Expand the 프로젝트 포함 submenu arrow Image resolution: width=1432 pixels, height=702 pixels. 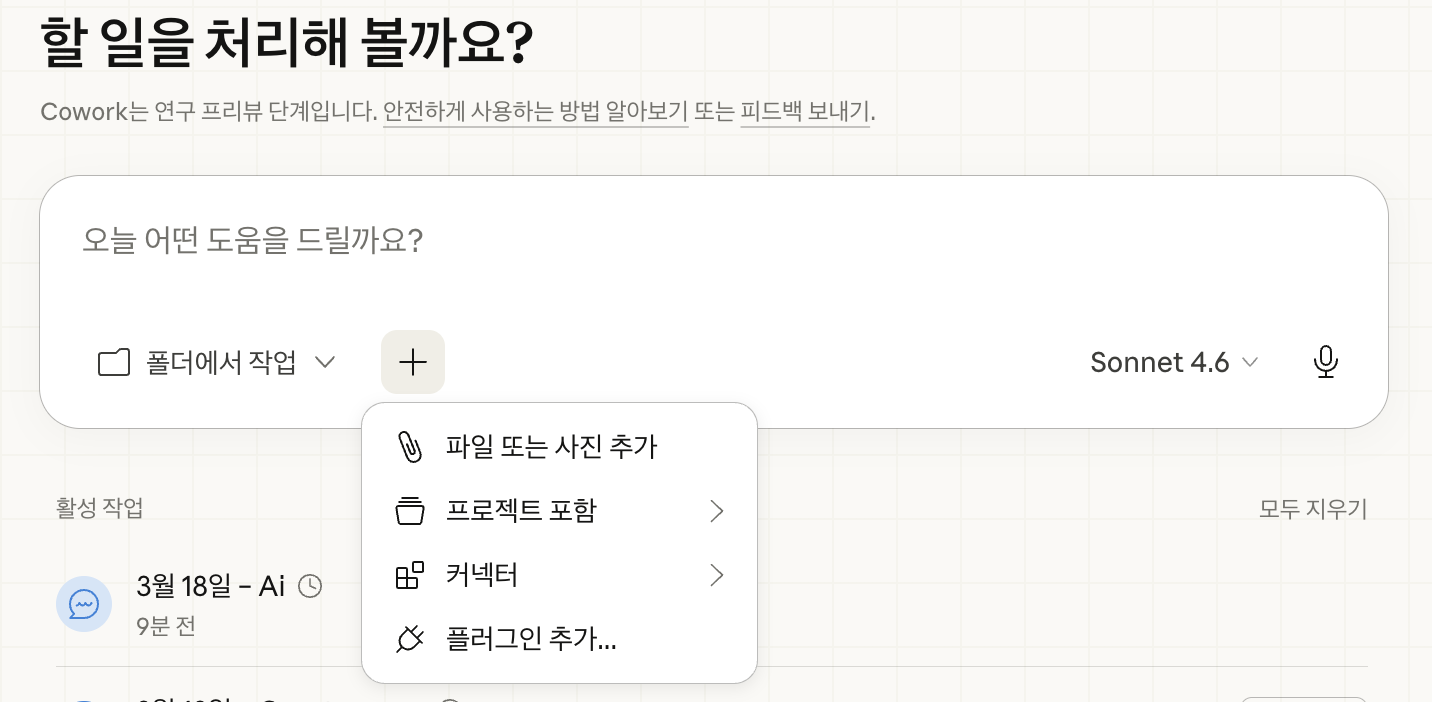coord(716,511)
